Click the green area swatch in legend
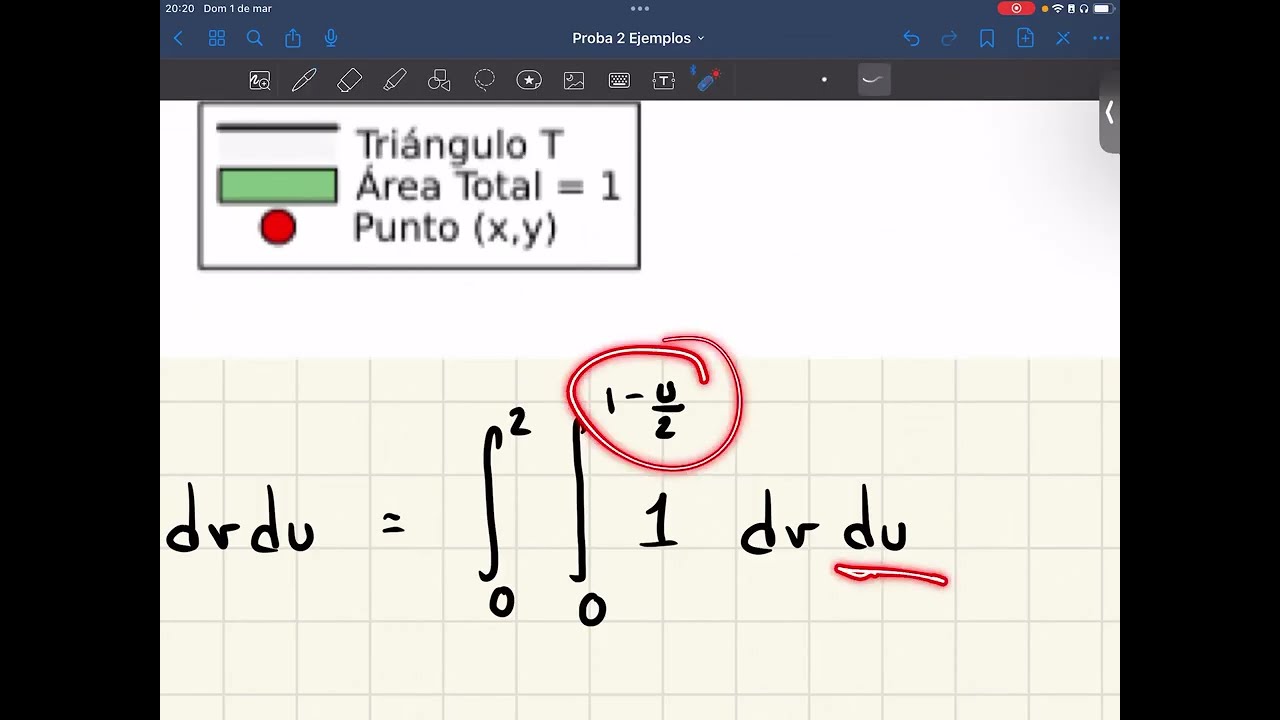The width and height of the screenshot is (1280, 720). point(277,186)
